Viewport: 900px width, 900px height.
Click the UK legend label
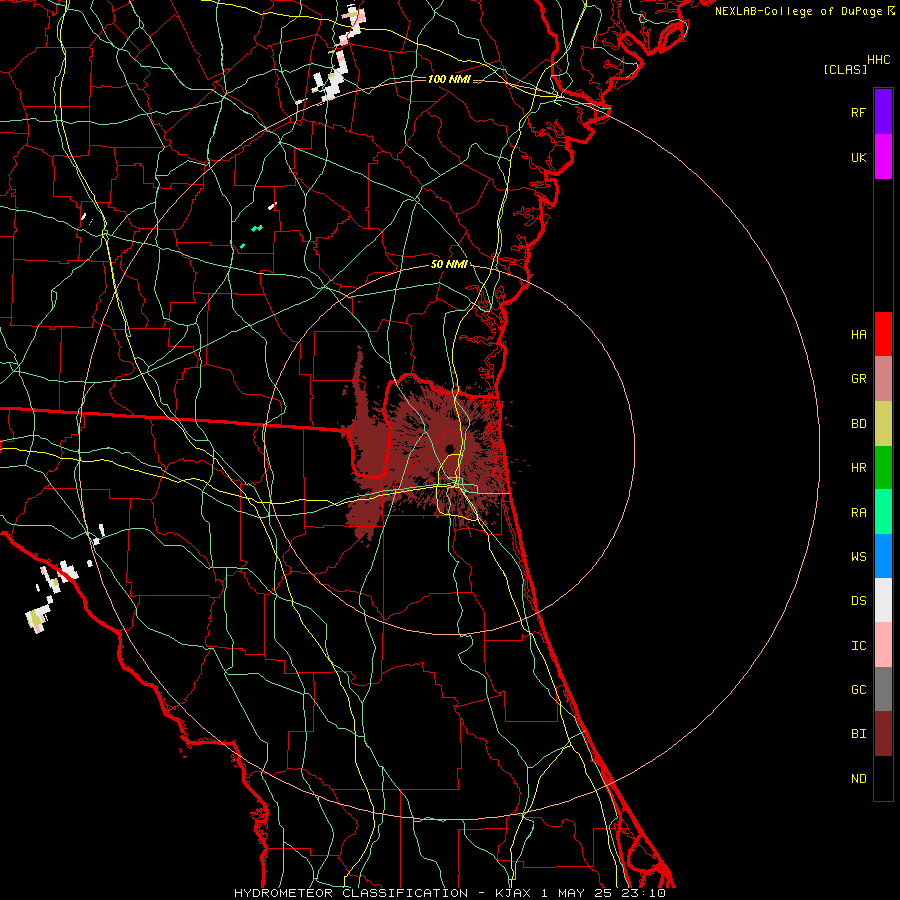click(859, 157)
